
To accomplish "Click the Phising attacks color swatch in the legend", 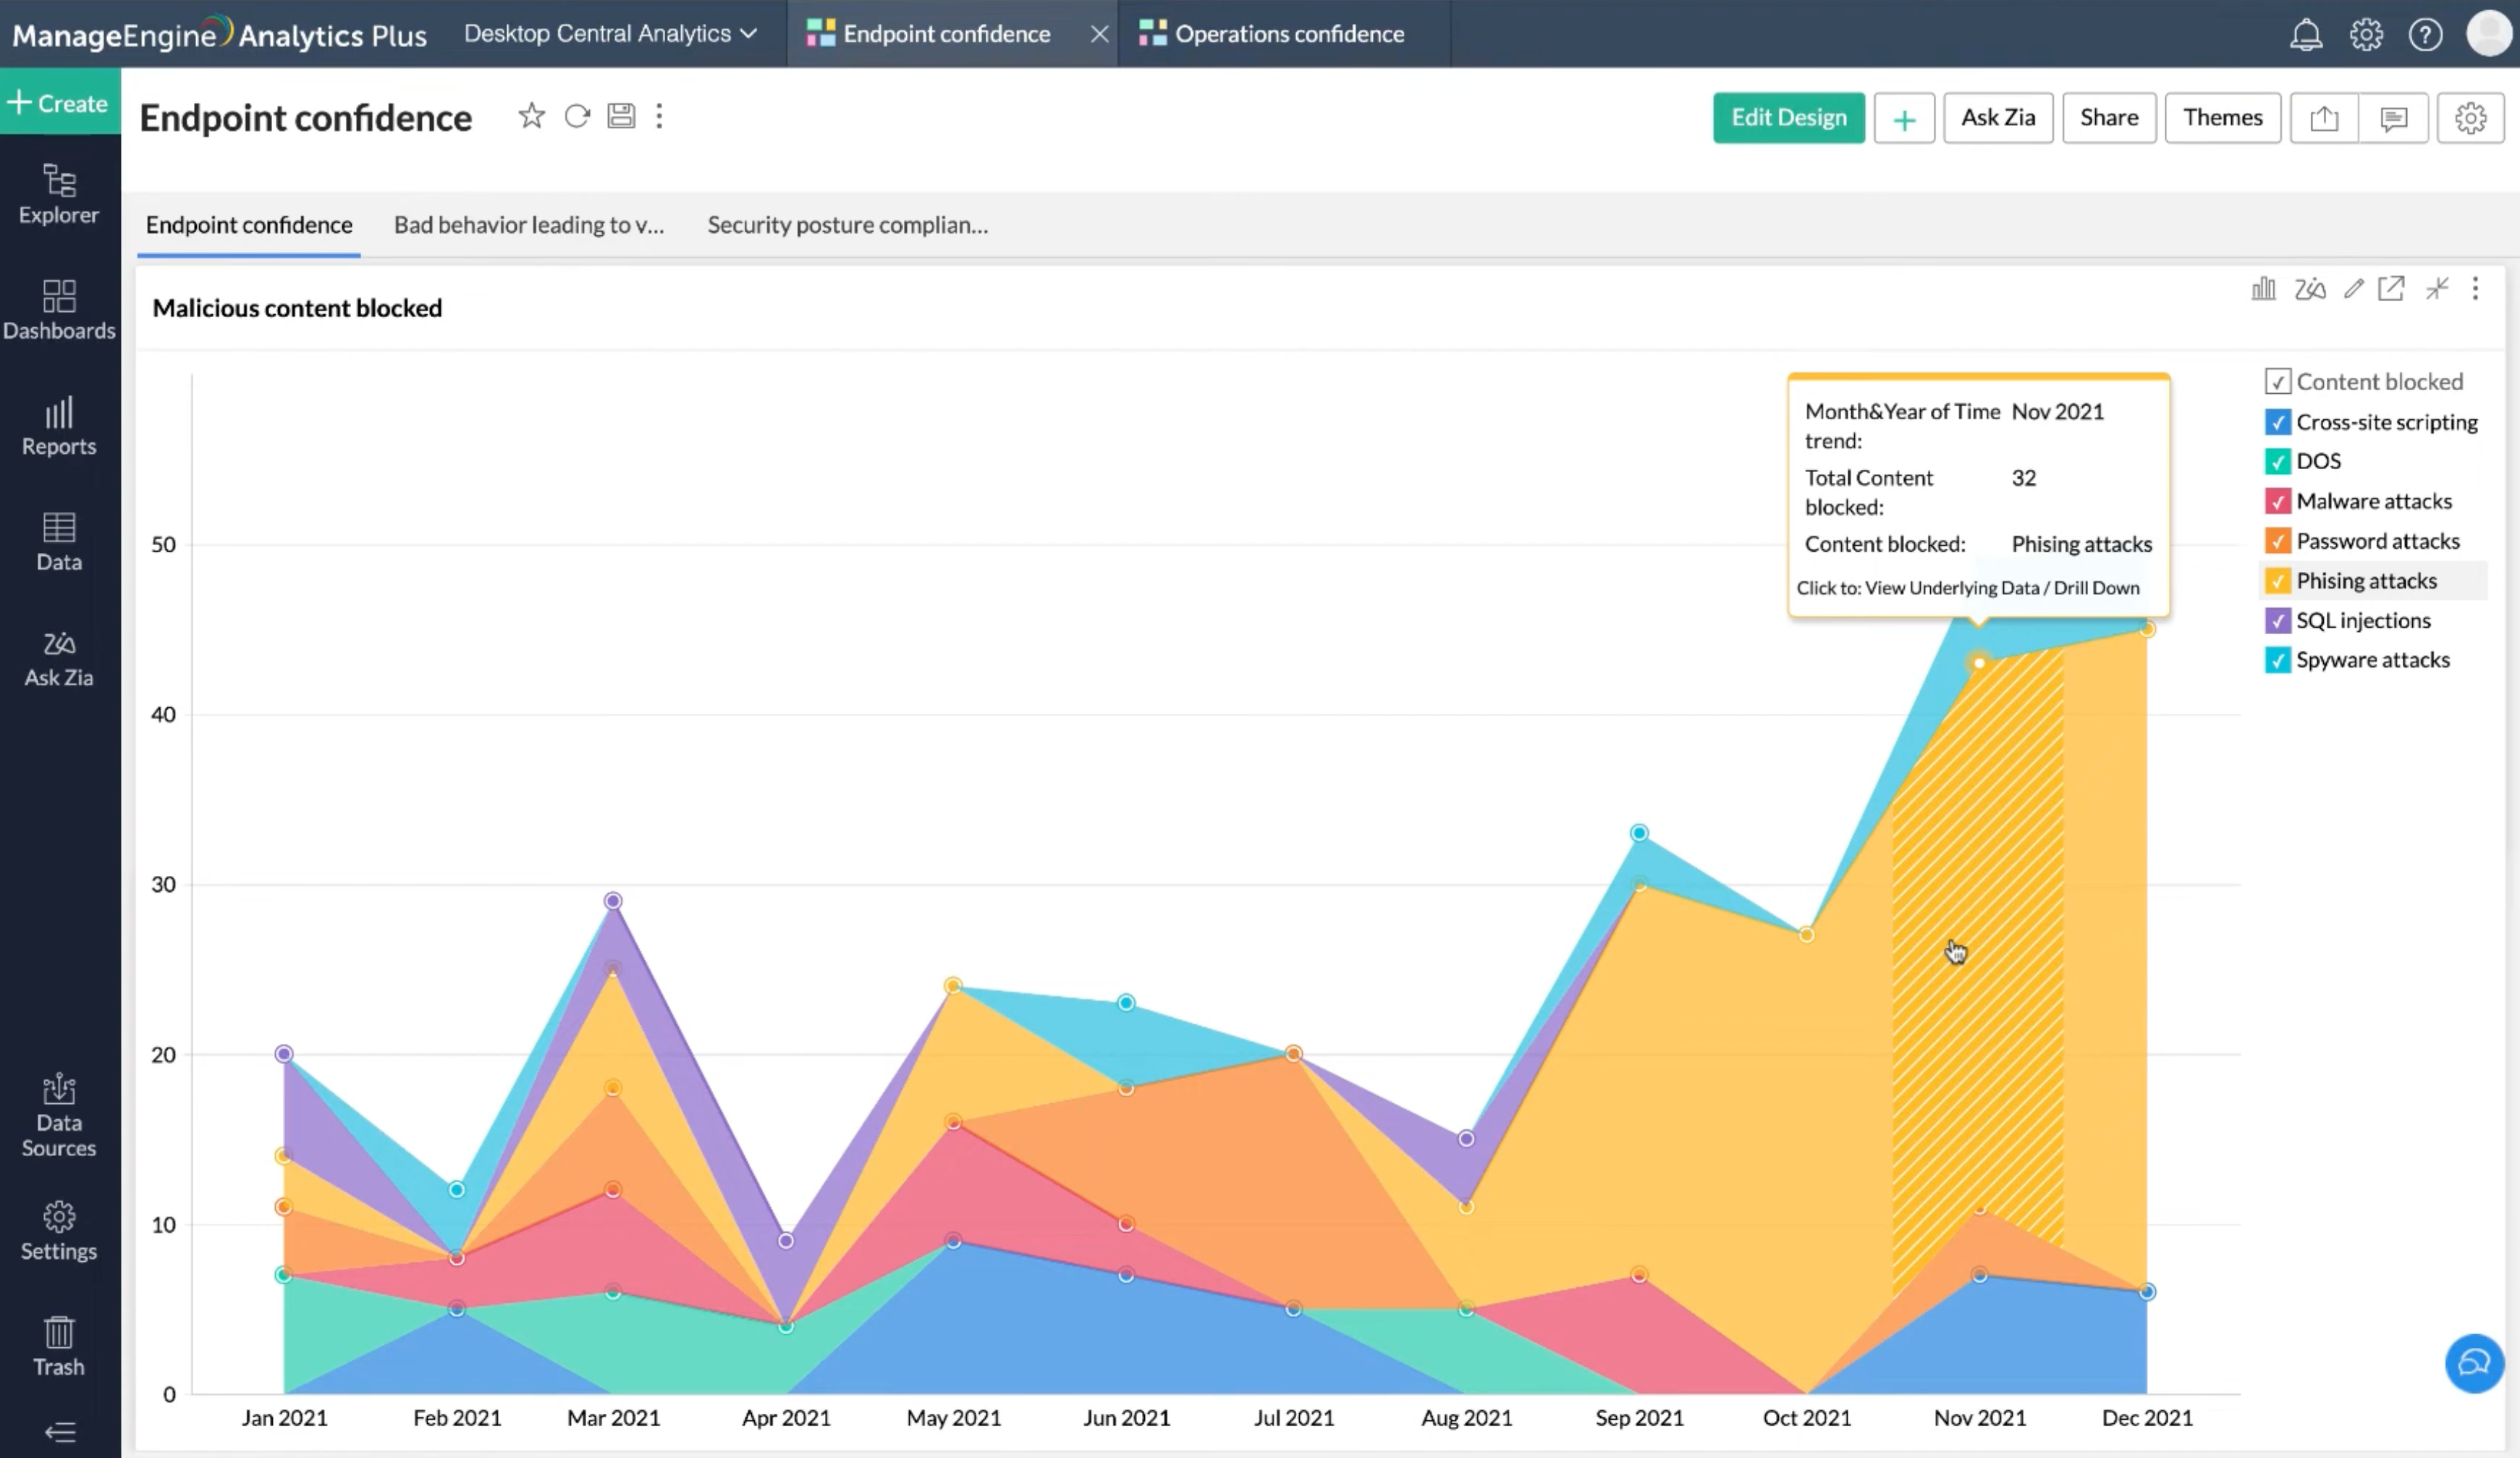I will pyautogui.click(x=2277, y=581).
